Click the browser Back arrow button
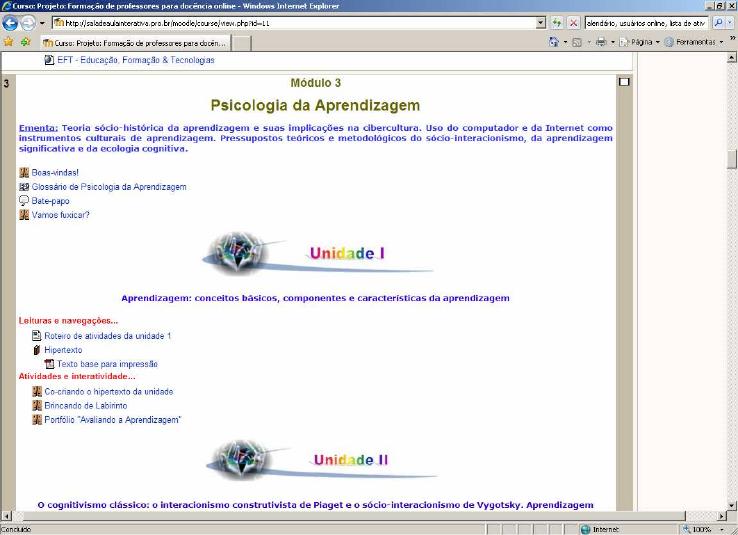This screenshot has width=738, height=535. [x=12, y=22]
